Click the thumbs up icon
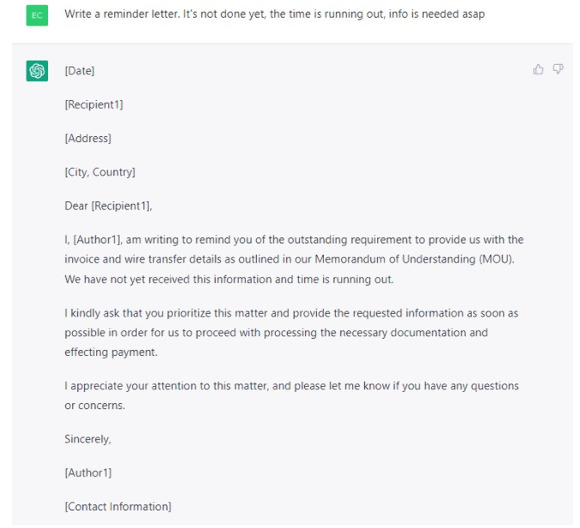Viewport: 580px width, 528px height. click(538, 69)
